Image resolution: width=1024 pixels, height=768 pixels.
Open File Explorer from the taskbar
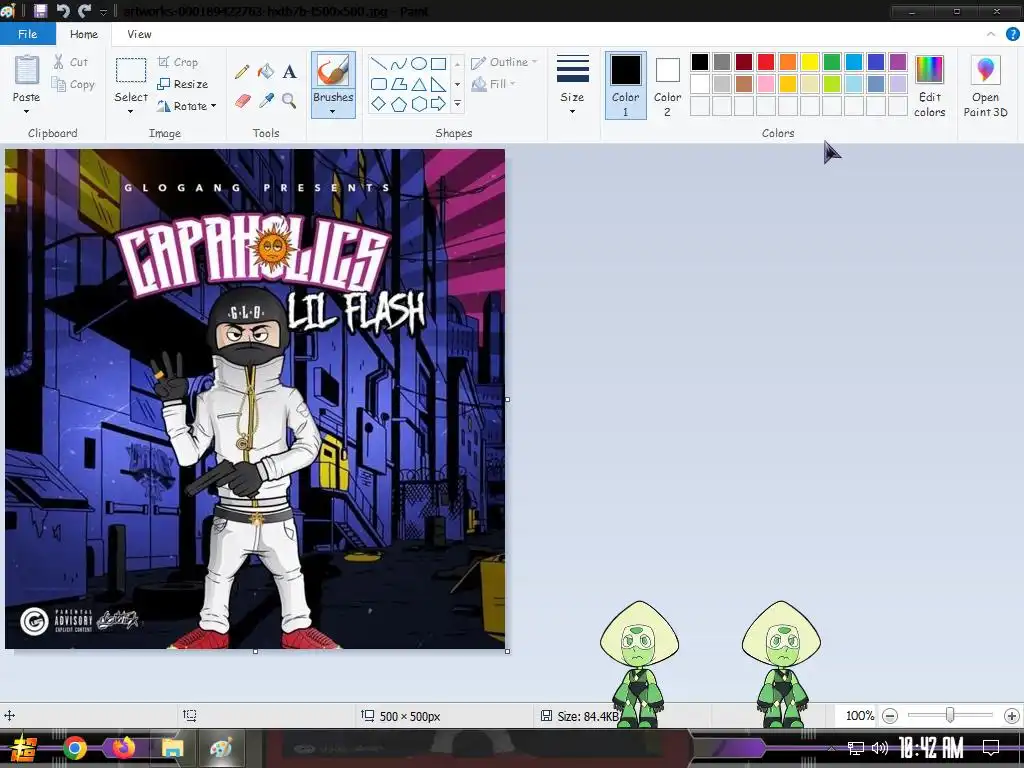172,748
